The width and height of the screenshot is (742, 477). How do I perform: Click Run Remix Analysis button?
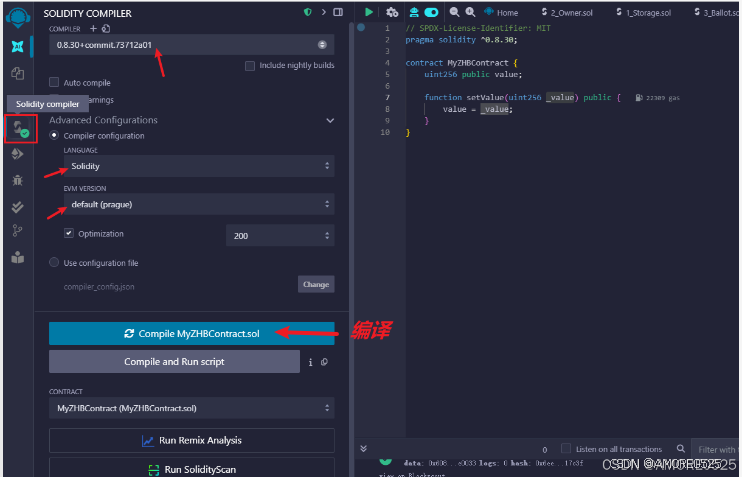192,441
